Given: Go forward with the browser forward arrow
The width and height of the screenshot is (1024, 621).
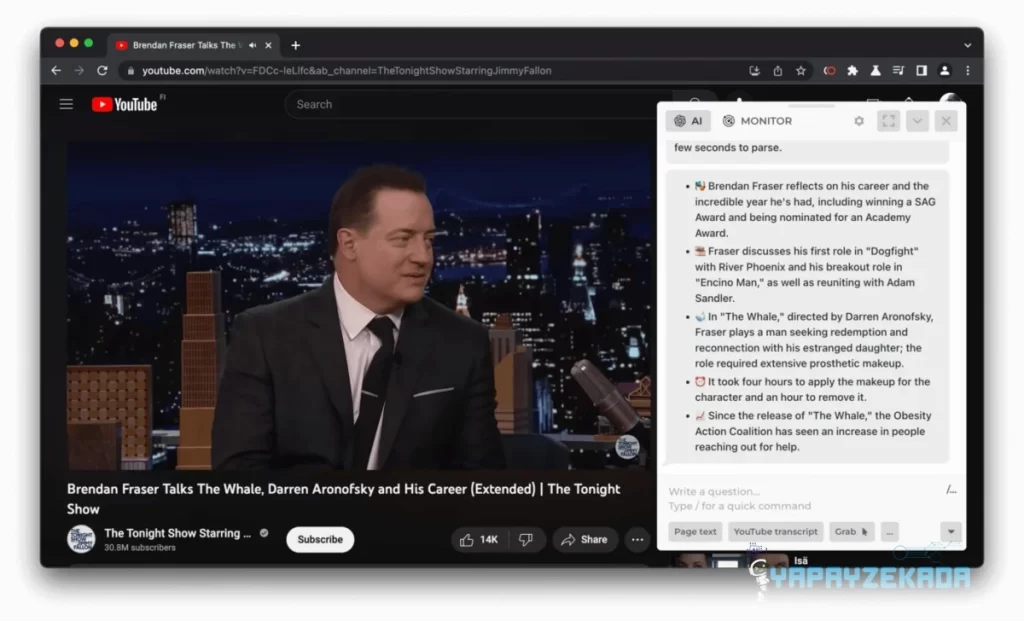Looking at the screenshot, I should point(79,71).
